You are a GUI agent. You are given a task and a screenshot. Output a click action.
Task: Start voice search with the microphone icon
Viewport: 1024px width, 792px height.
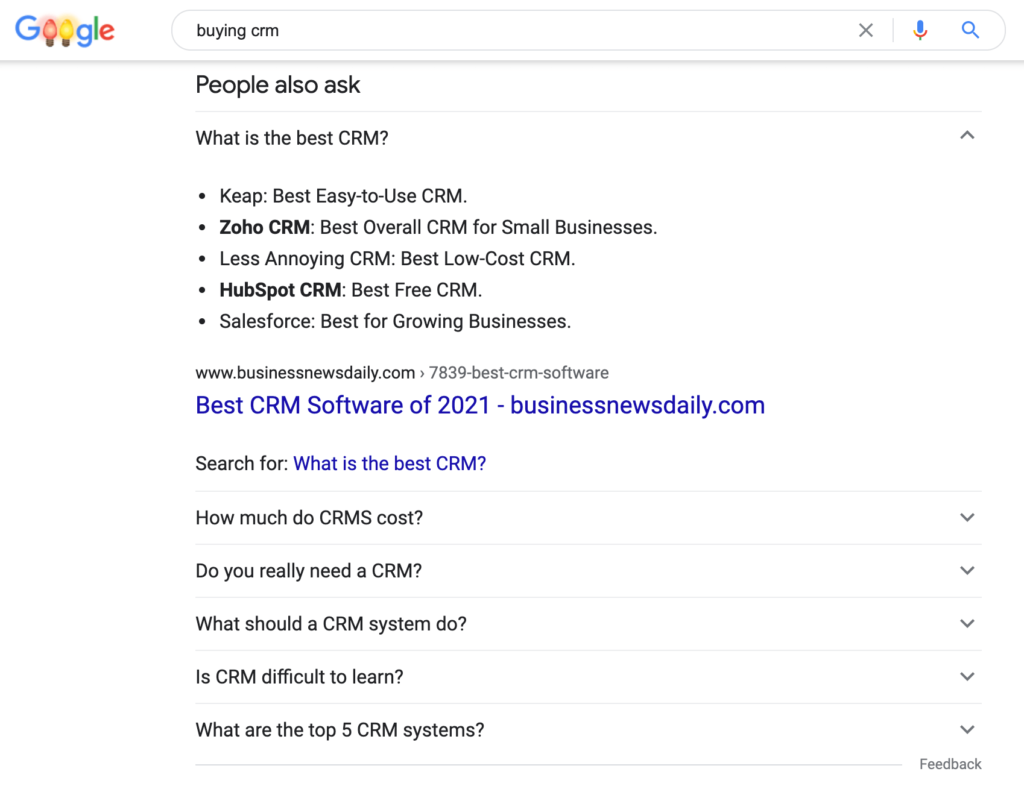pos(919,30)
